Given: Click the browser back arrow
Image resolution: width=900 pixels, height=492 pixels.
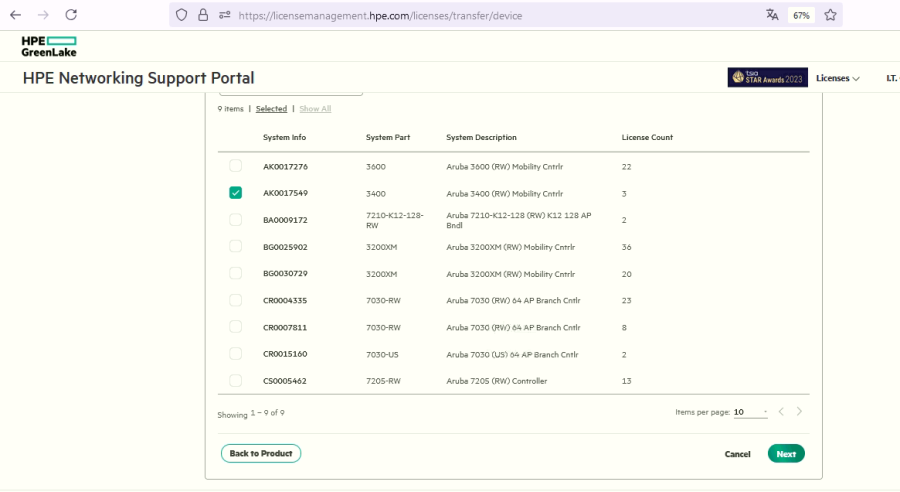Looking at the screenshot, I should pyautogui.click(x=15, y=15).
